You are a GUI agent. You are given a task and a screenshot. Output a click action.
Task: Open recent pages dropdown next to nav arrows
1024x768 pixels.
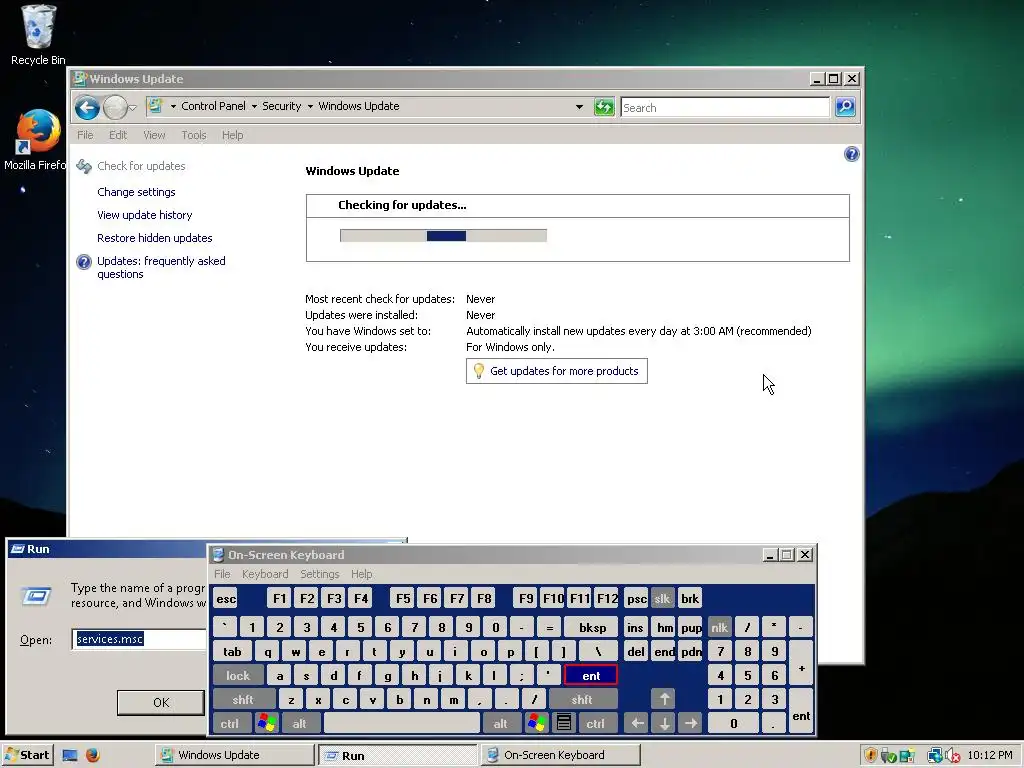tap(133, 107)
